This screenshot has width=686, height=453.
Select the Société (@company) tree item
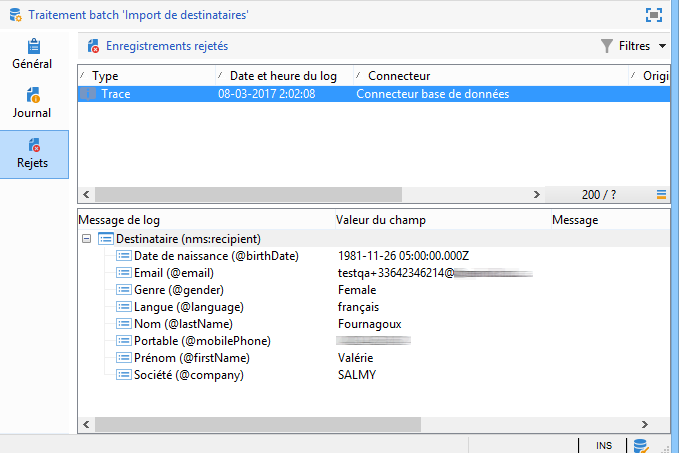pyautogui.click(x=189, y=375)
